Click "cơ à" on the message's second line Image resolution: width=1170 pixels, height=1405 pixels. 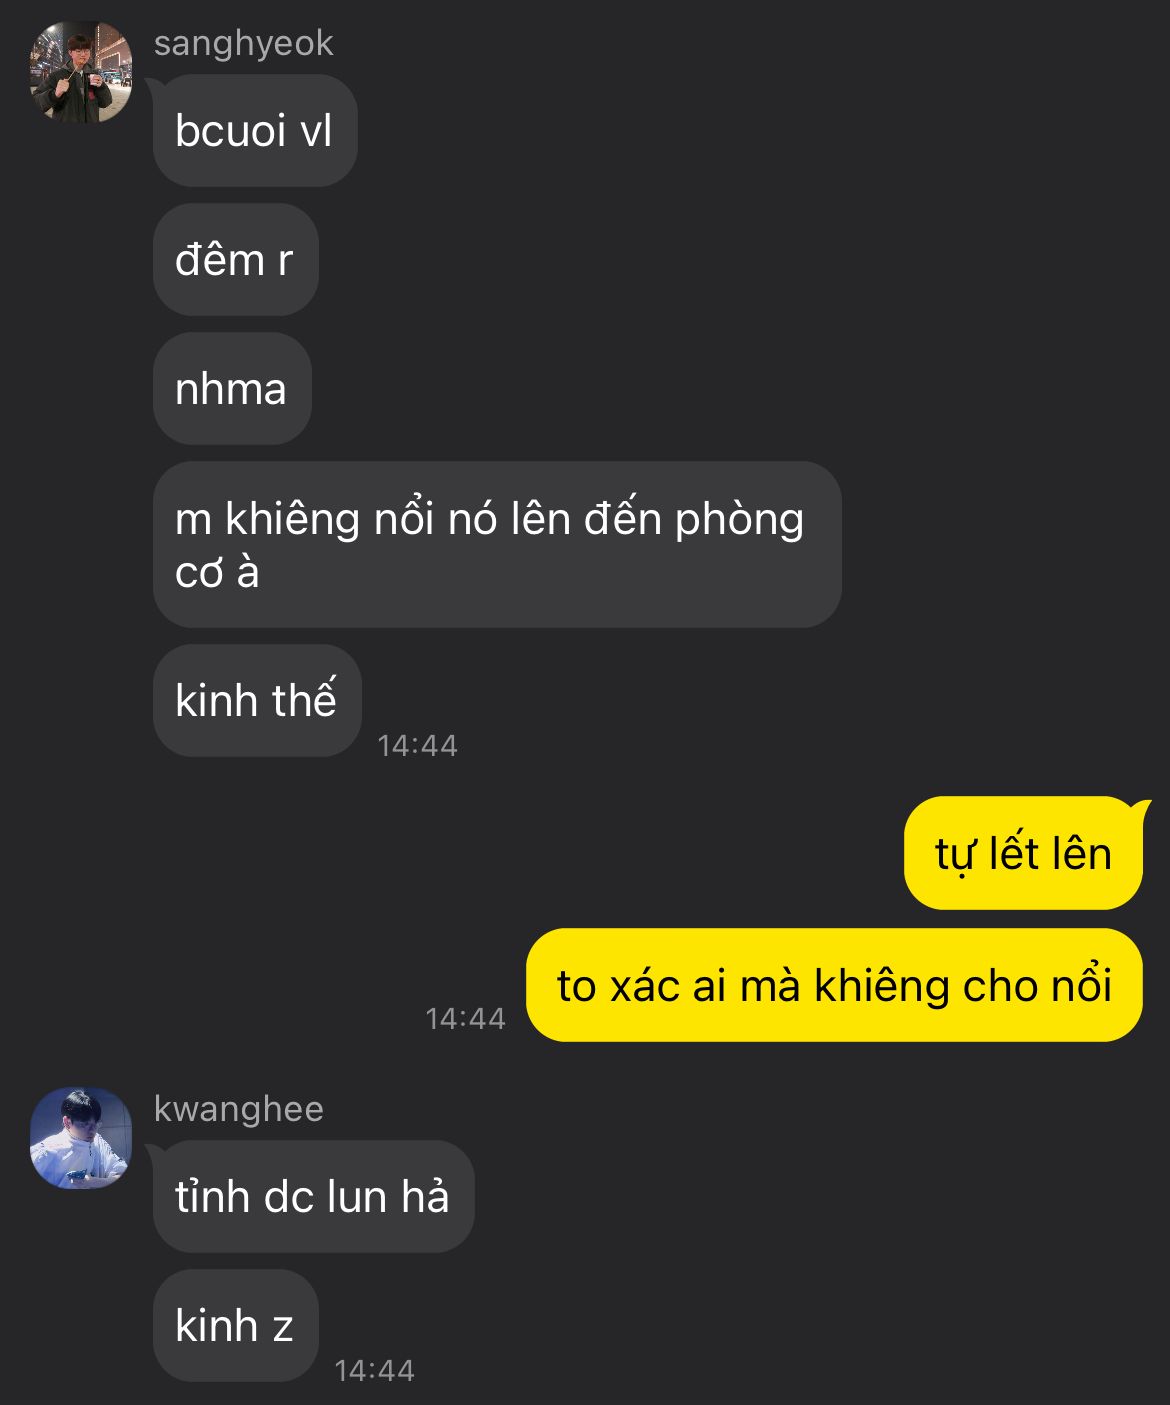(217, 573)
